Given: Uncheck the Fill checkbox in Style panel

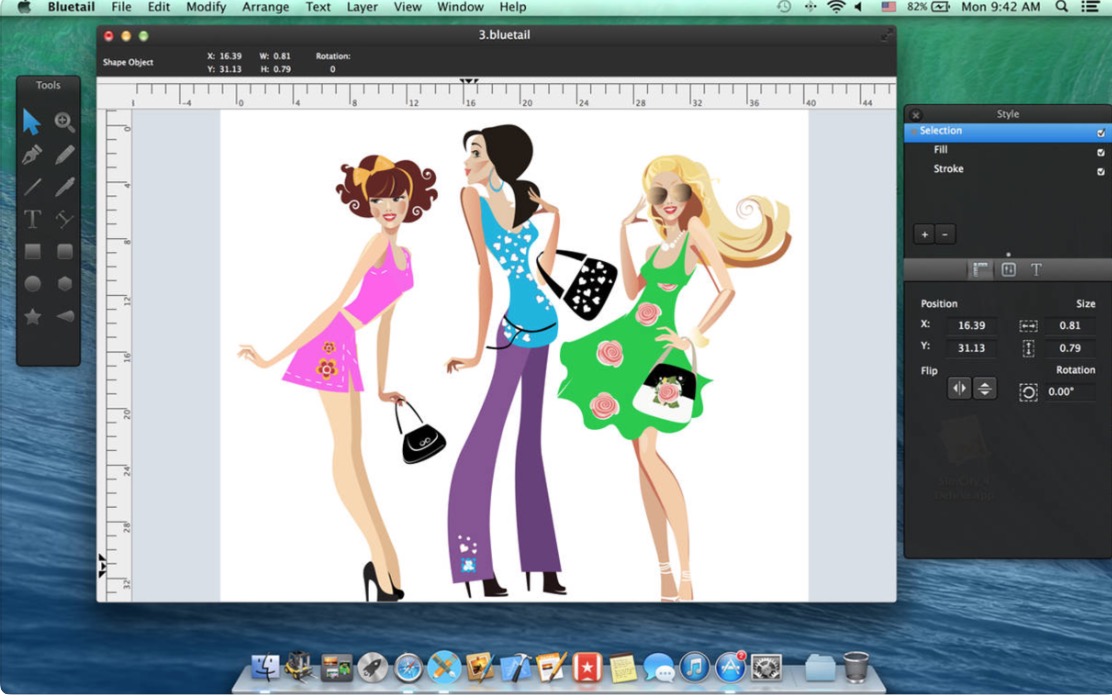Looking at the screenshot, I should pos(1101,152).
